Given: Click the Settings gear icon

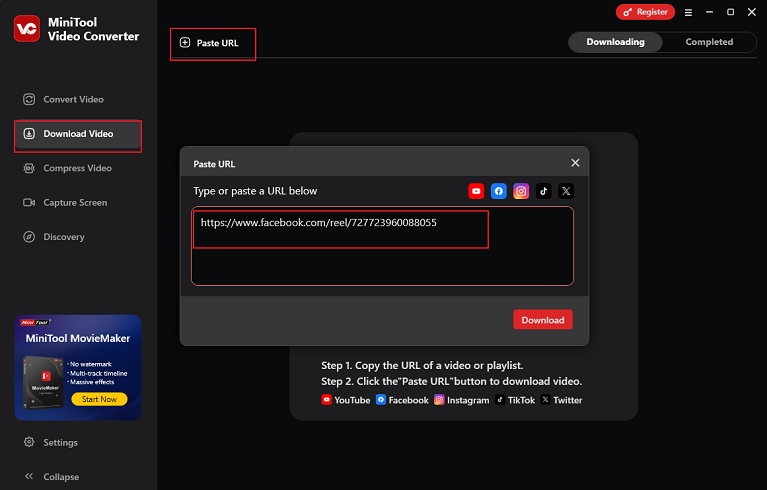Looking at the screenshot, I should (29, 442).
